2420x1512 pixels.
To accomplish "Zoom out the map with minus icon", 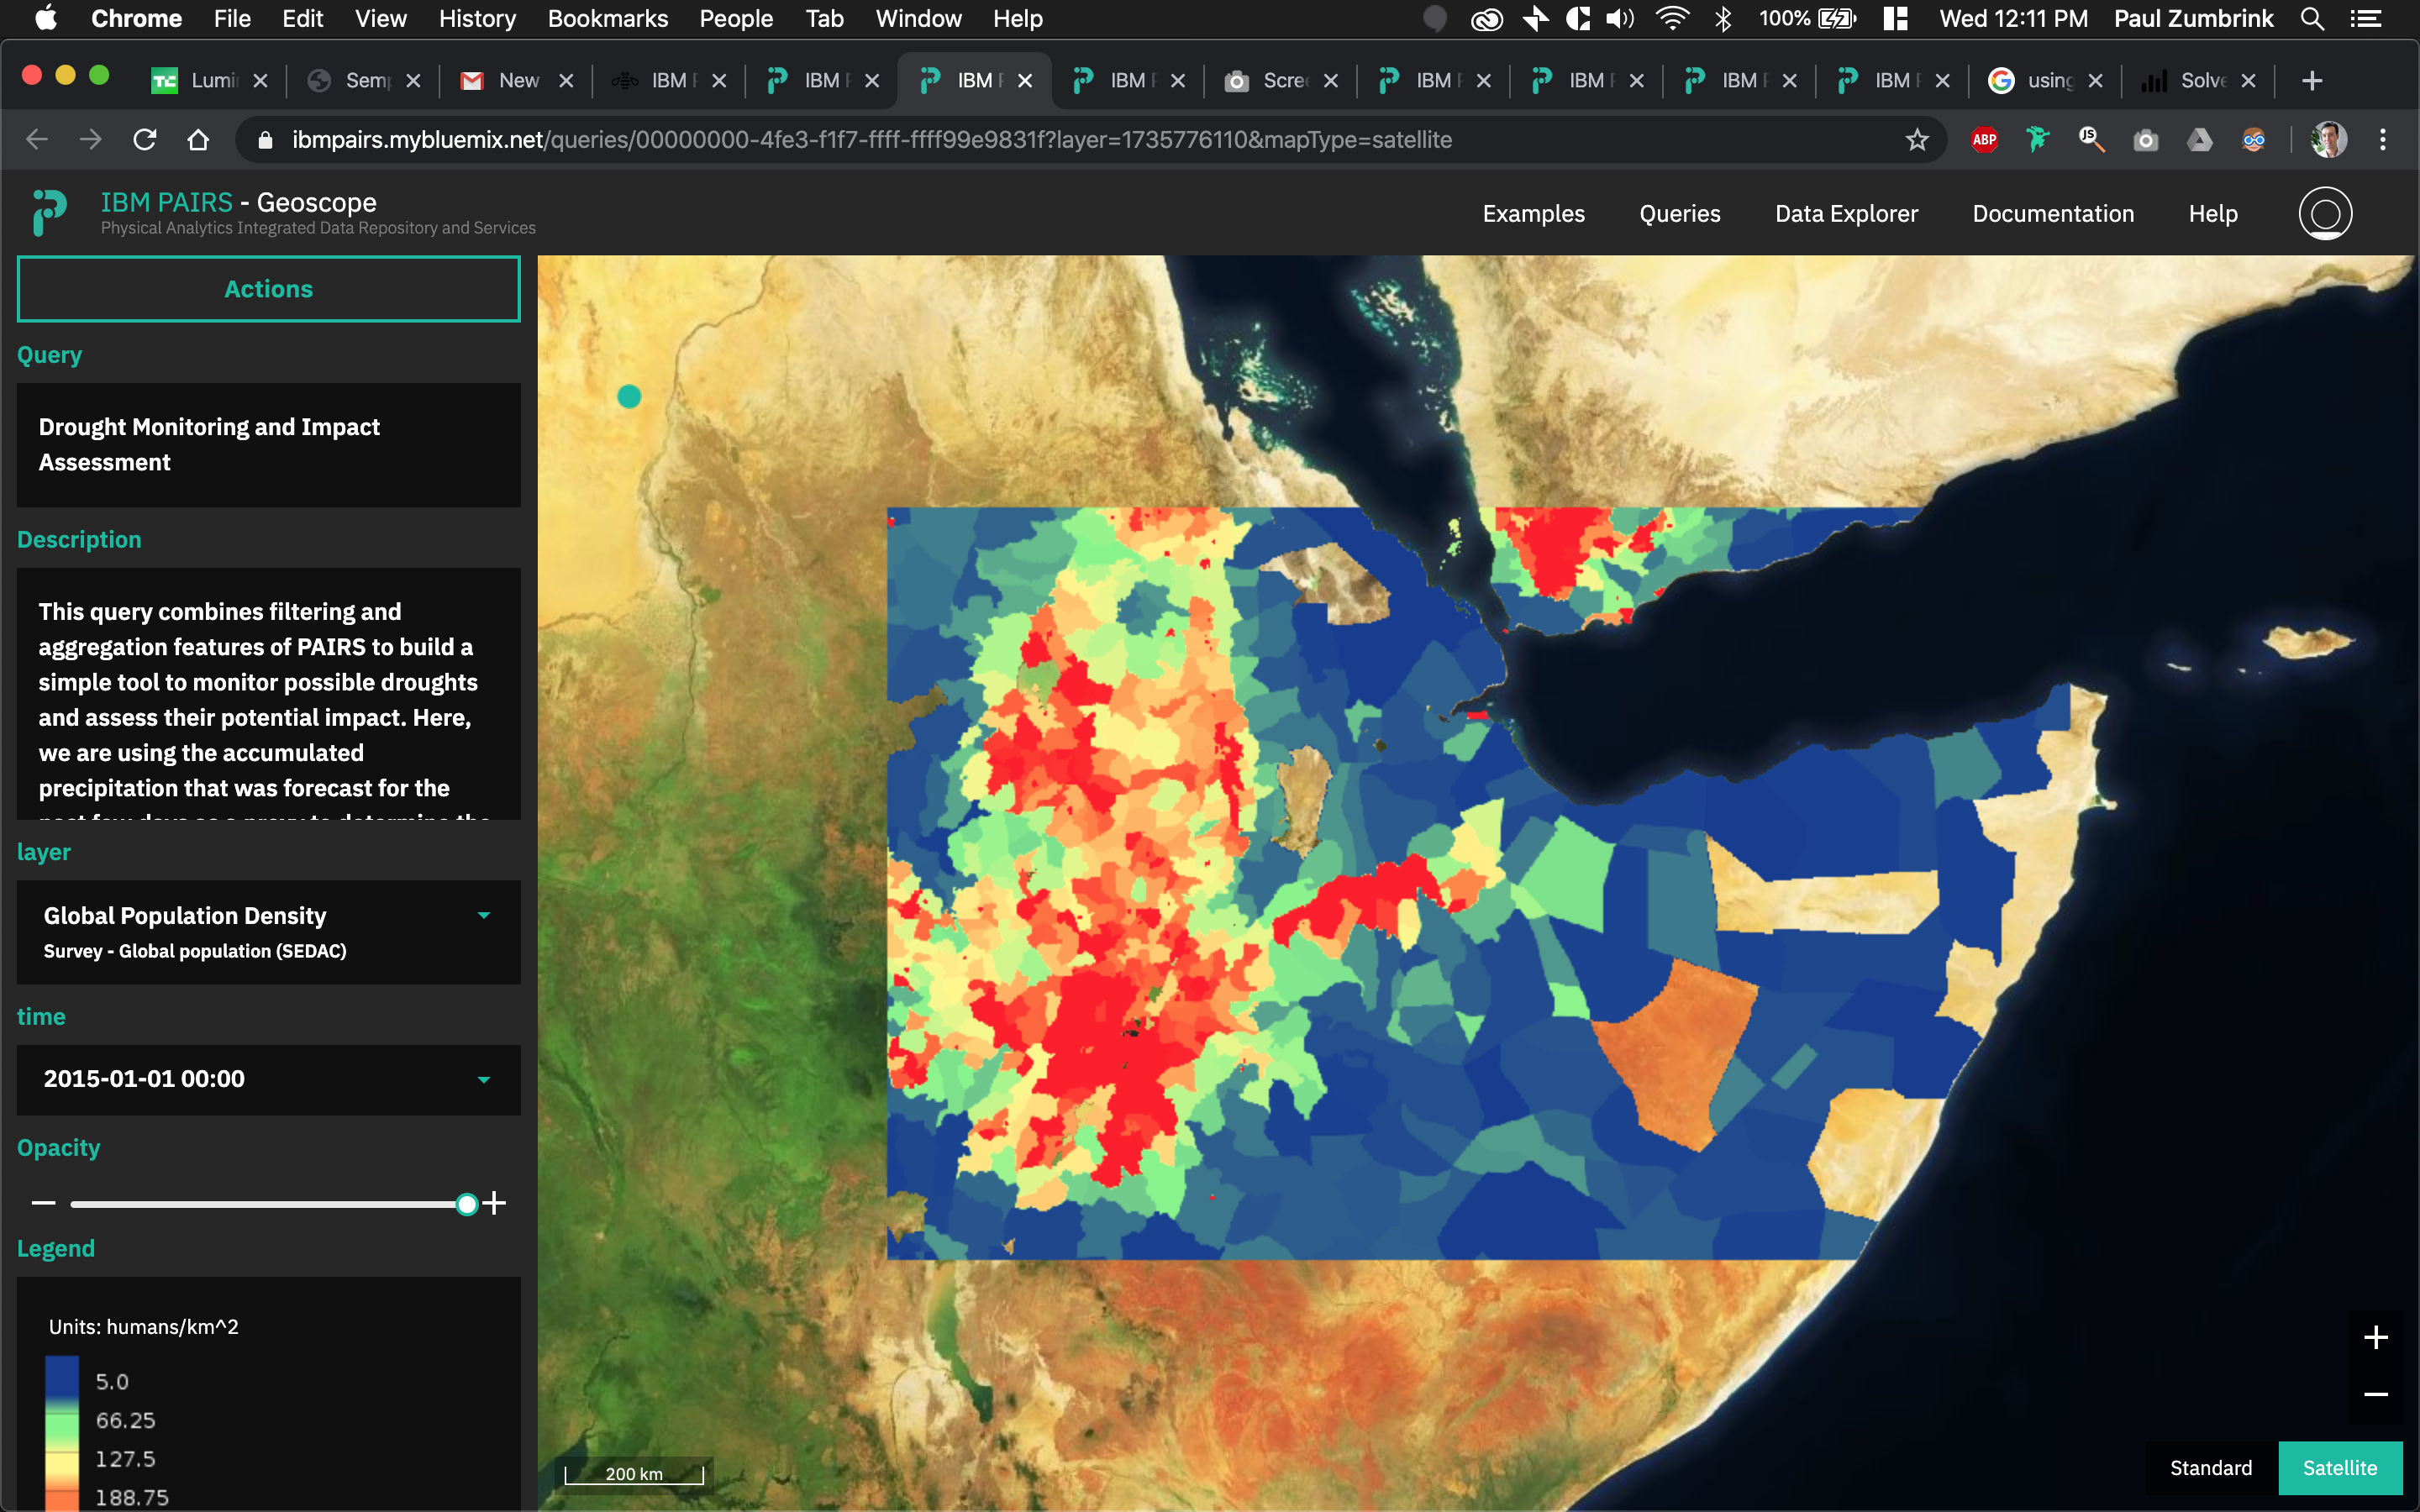I will (2375, 1394).
